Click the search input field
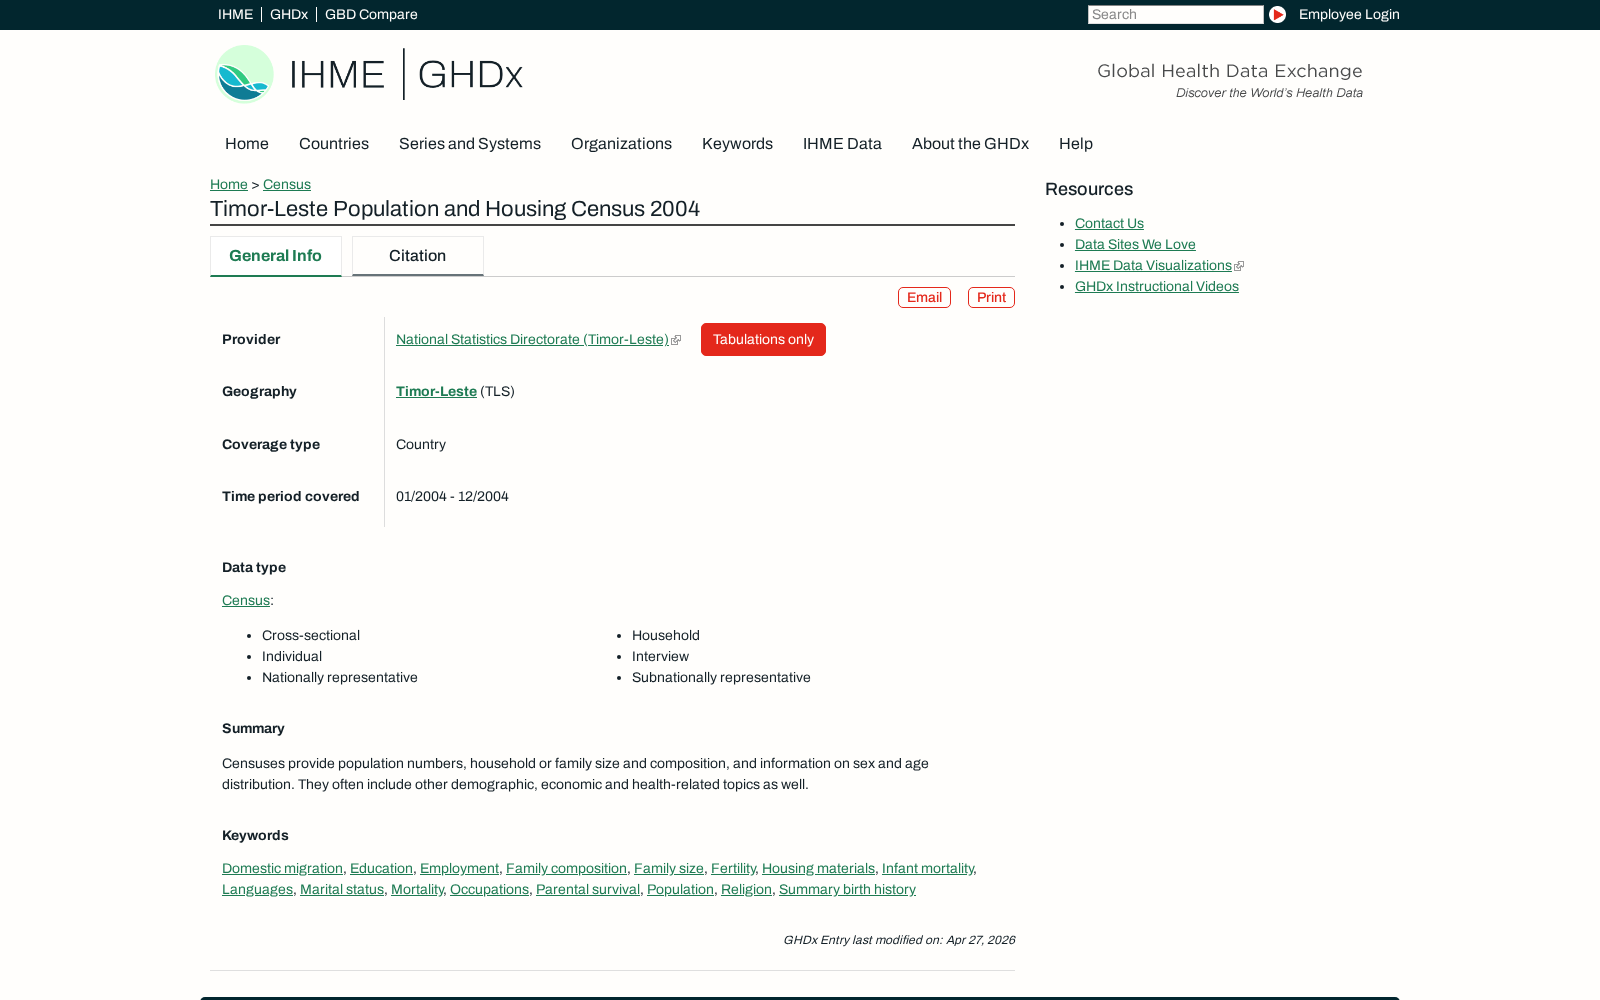This screenshot has width=1600, height=1000. [x=1175, y=14]
